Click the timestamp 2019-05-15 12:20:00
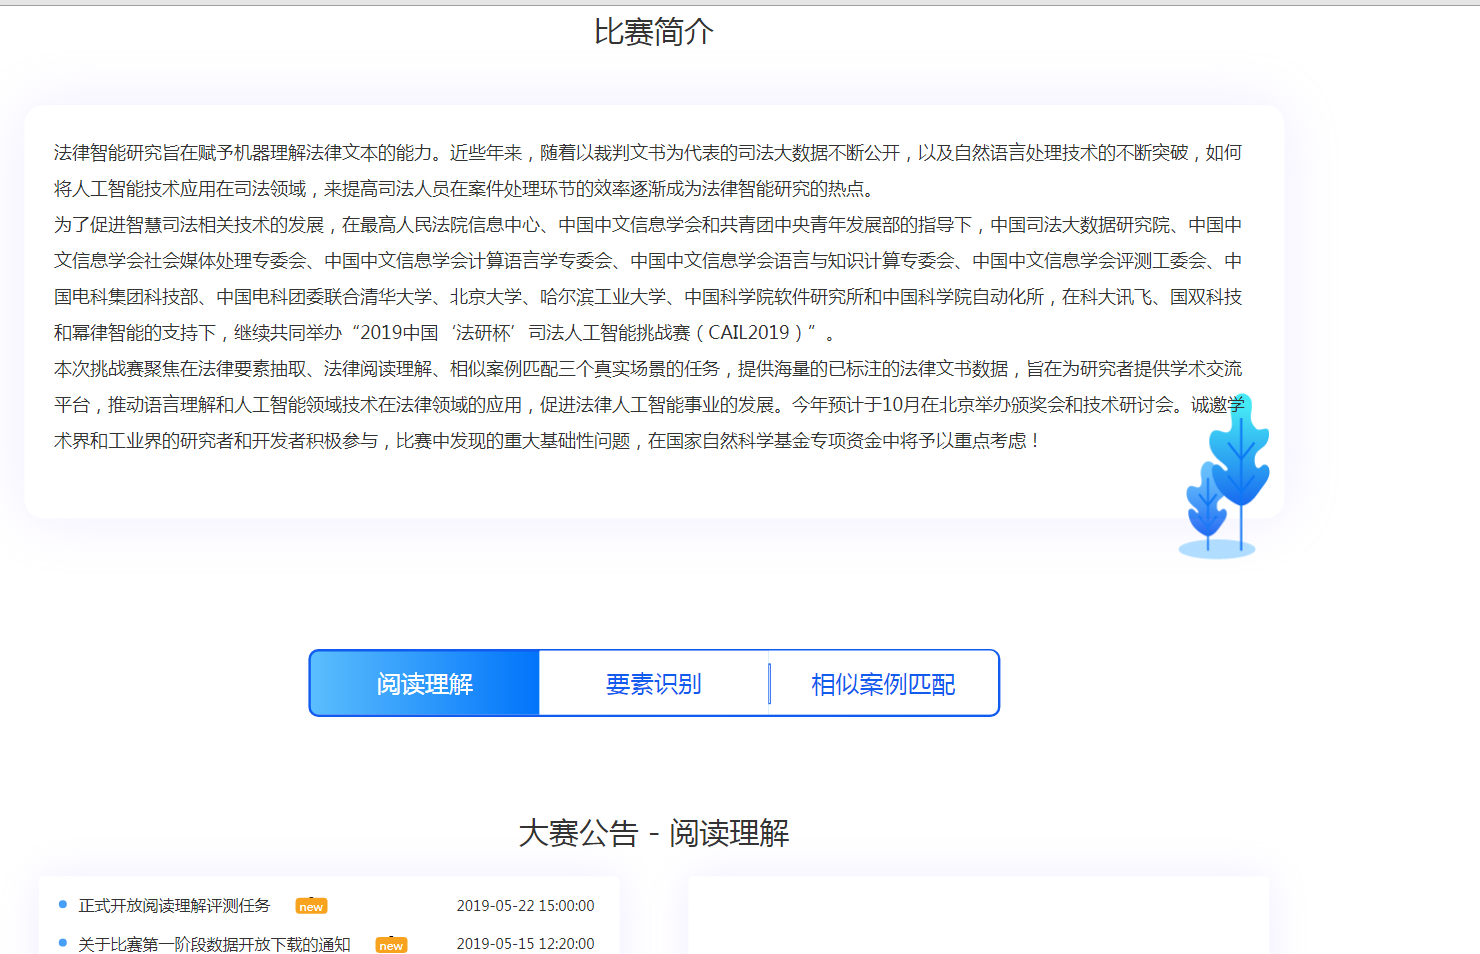Viewport: 1480px width, 954px height. click(525, 944)
